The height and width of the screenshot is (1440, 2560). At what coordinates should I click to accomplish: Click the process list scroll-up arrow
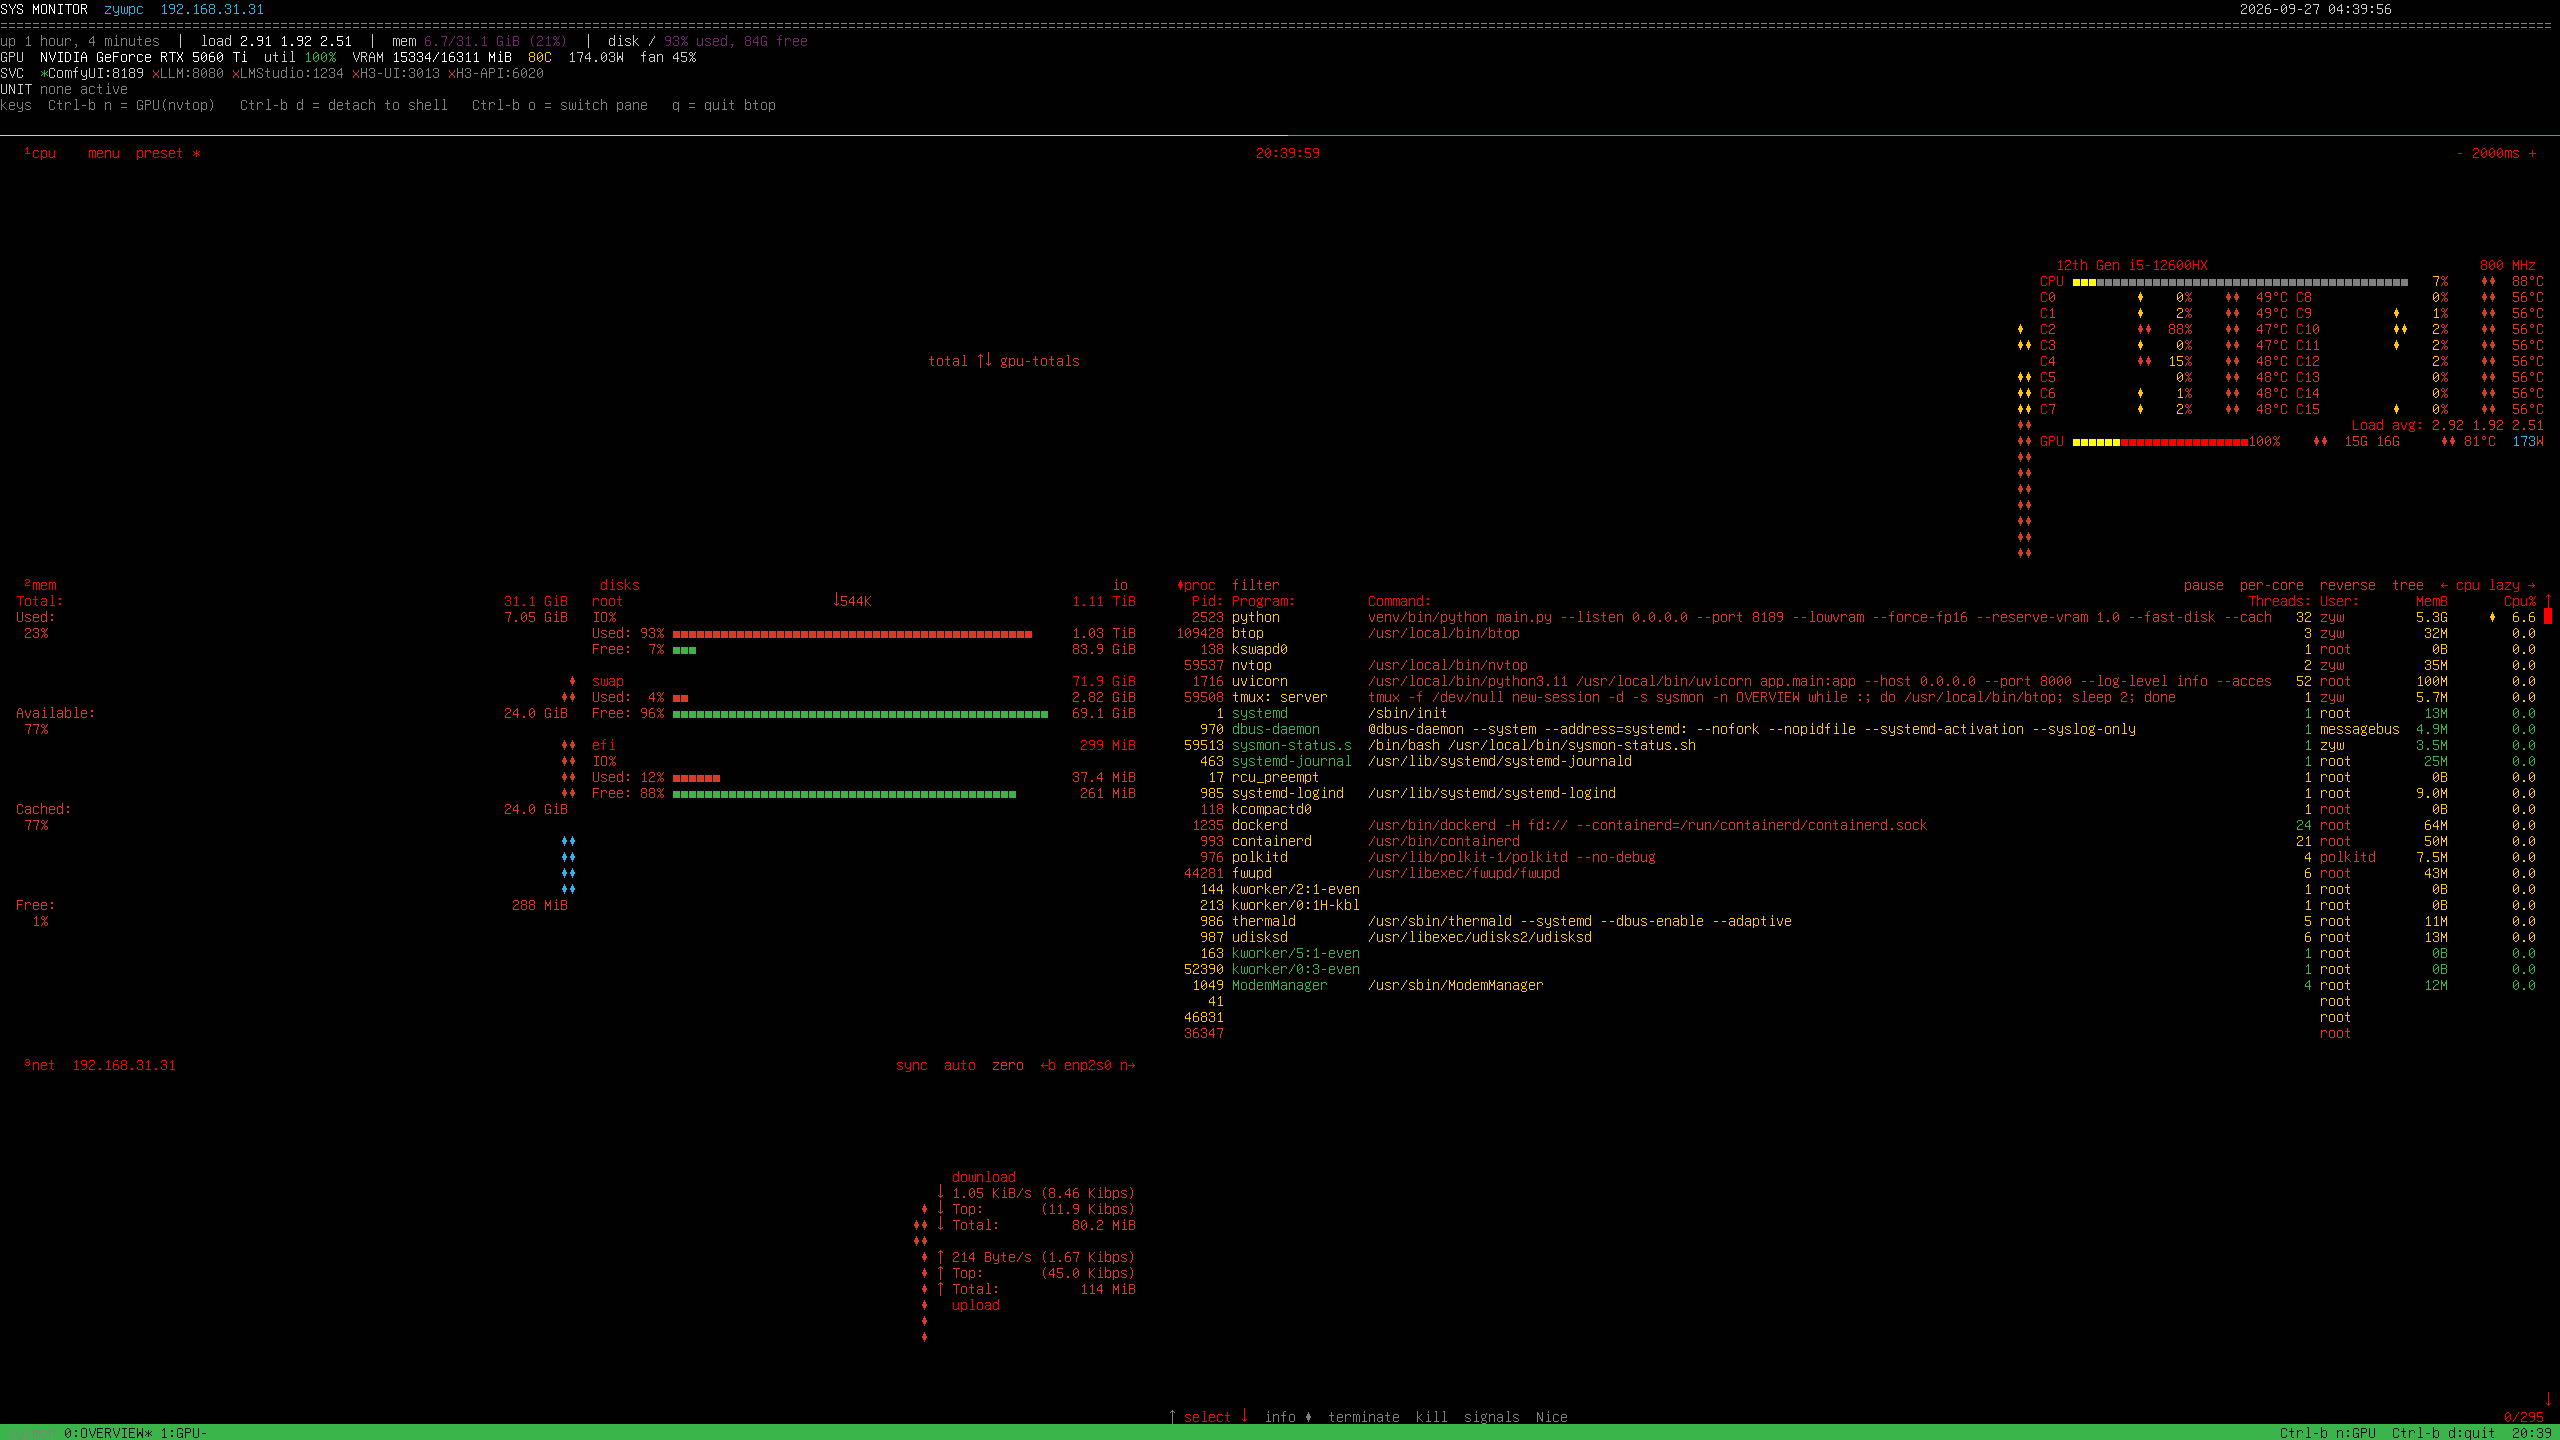tap(2548, 600)
